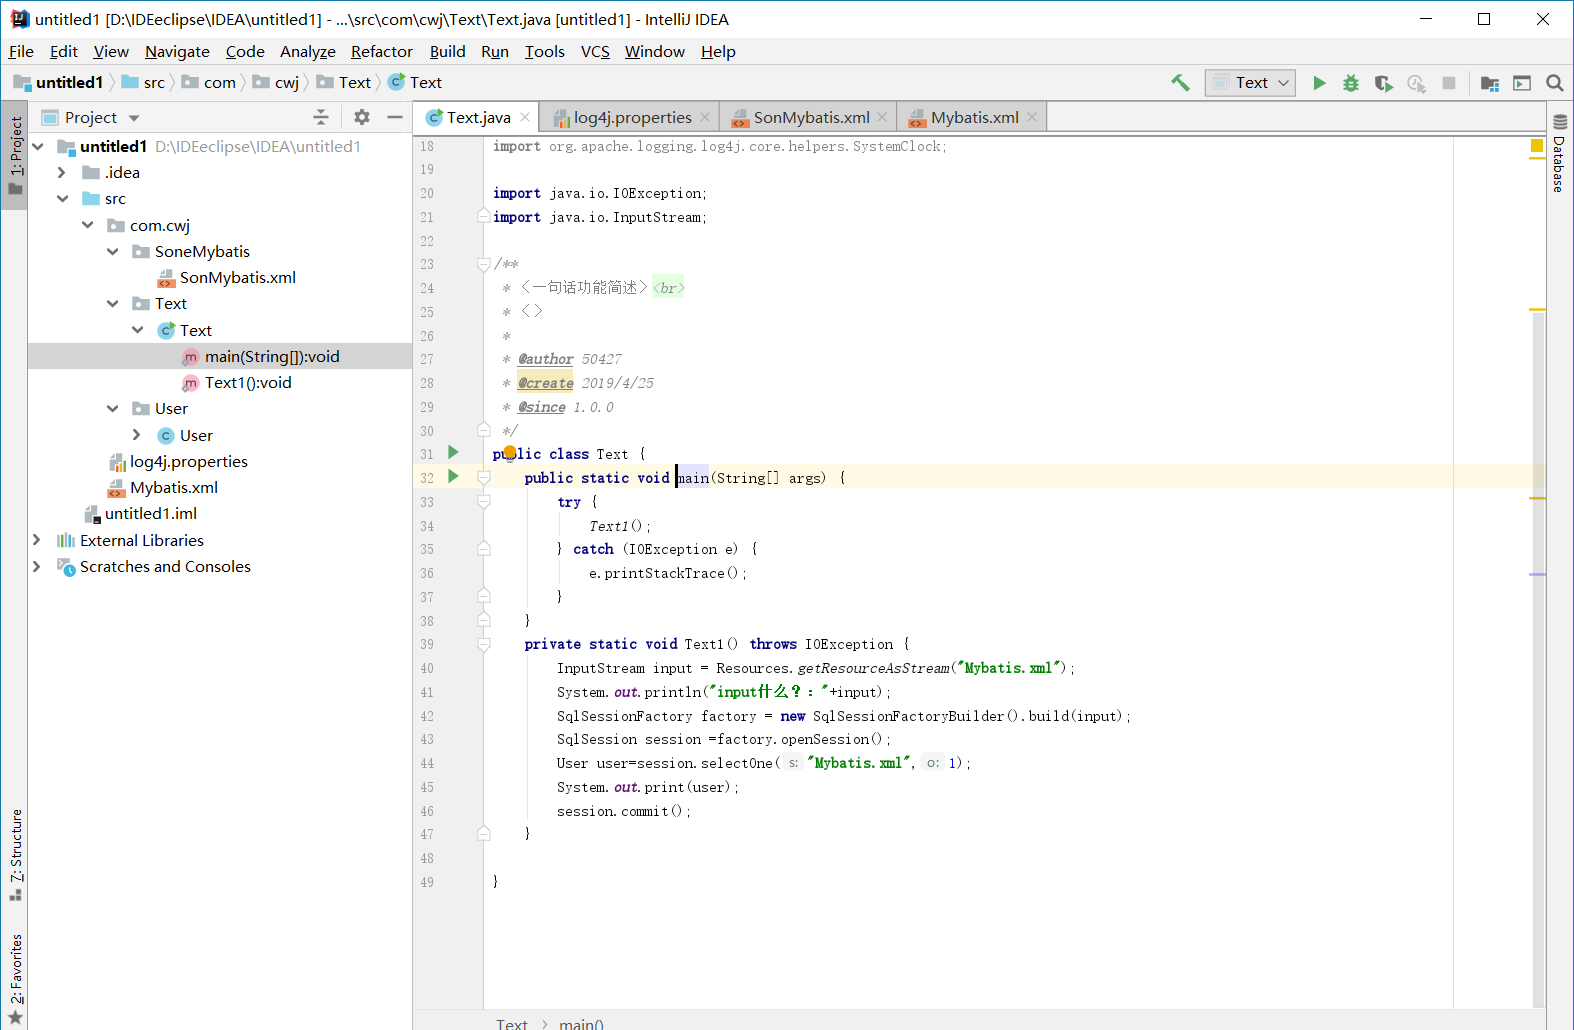
Task: Click the intention light bulb on line 31
Action: click(x=510, y=452)
